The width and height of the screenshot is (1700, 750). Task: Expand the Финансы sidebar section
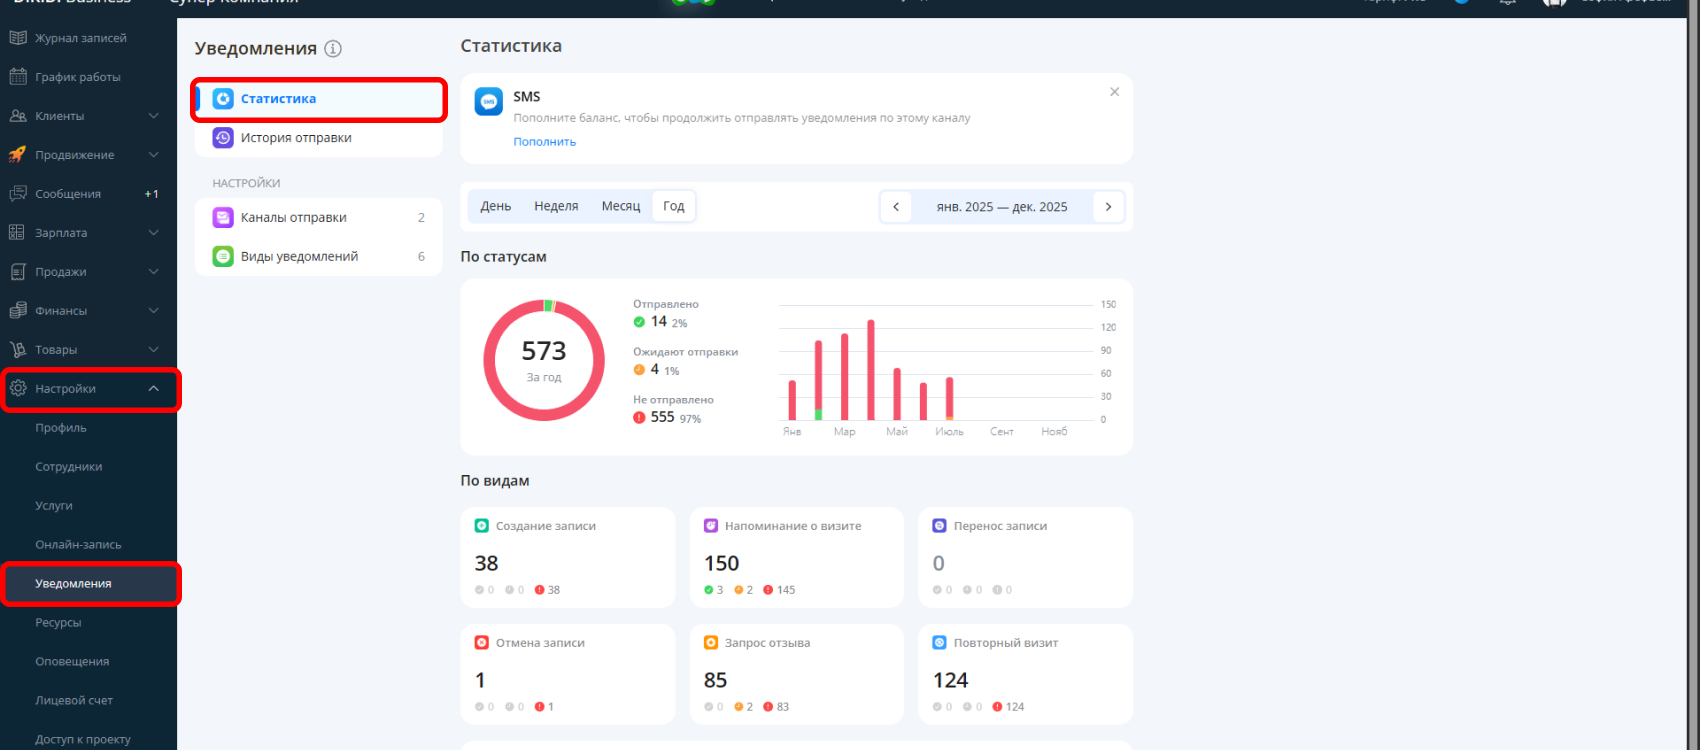pos(153,311)
